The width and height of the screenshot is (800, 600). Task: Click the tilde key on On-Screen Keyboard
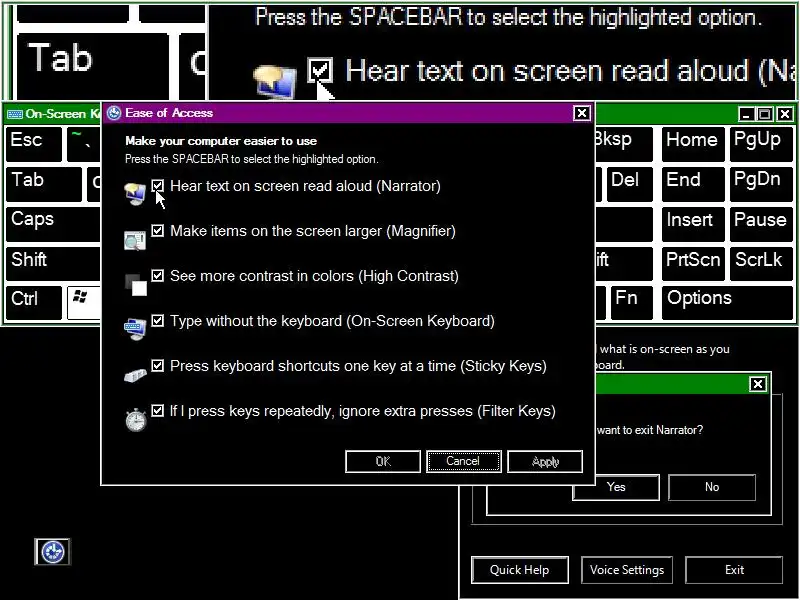pyautogui.click(x=84, y=144)
